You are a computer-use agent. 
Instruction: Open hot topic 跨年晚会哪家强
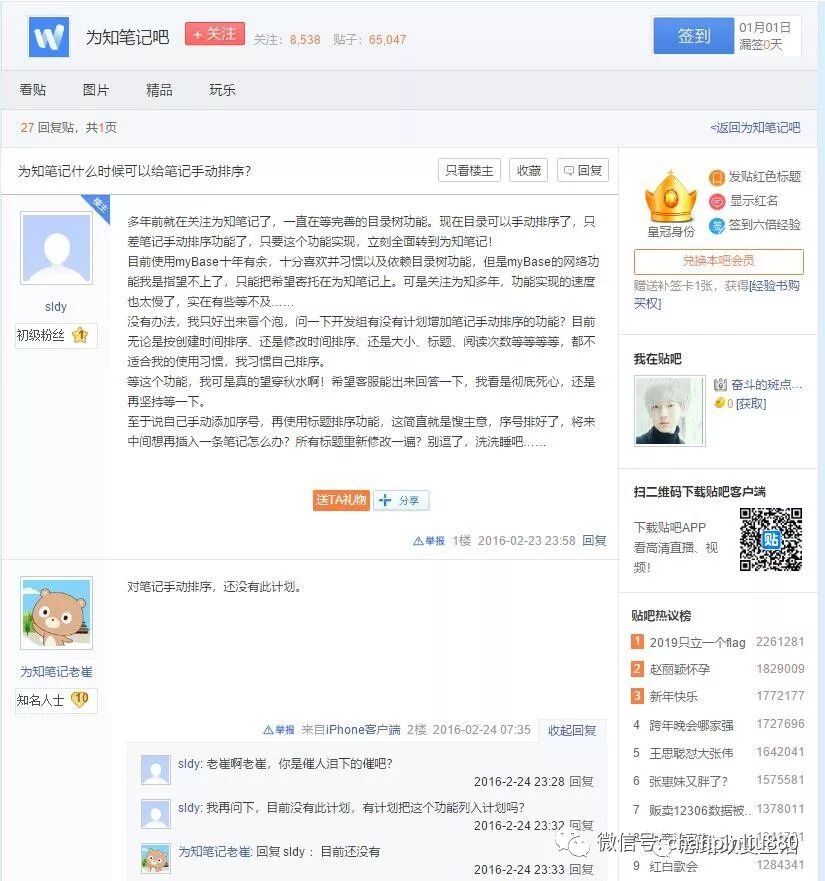click(691, 725)
